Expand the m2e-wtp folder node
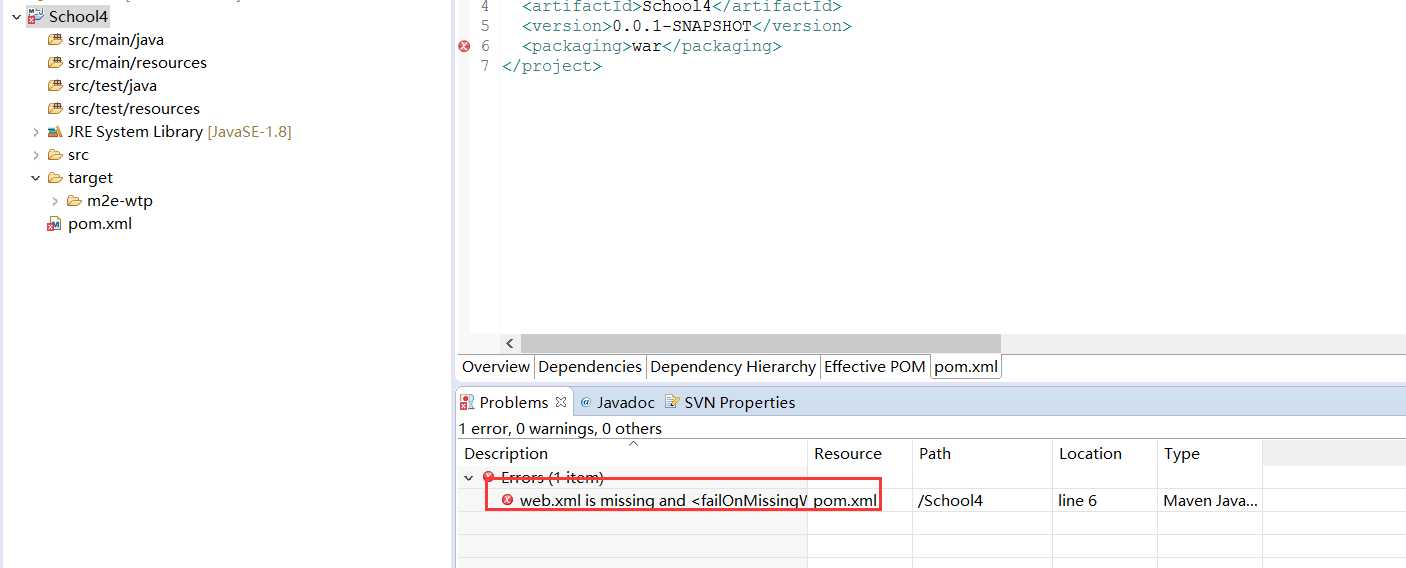 tap(55, 201)
